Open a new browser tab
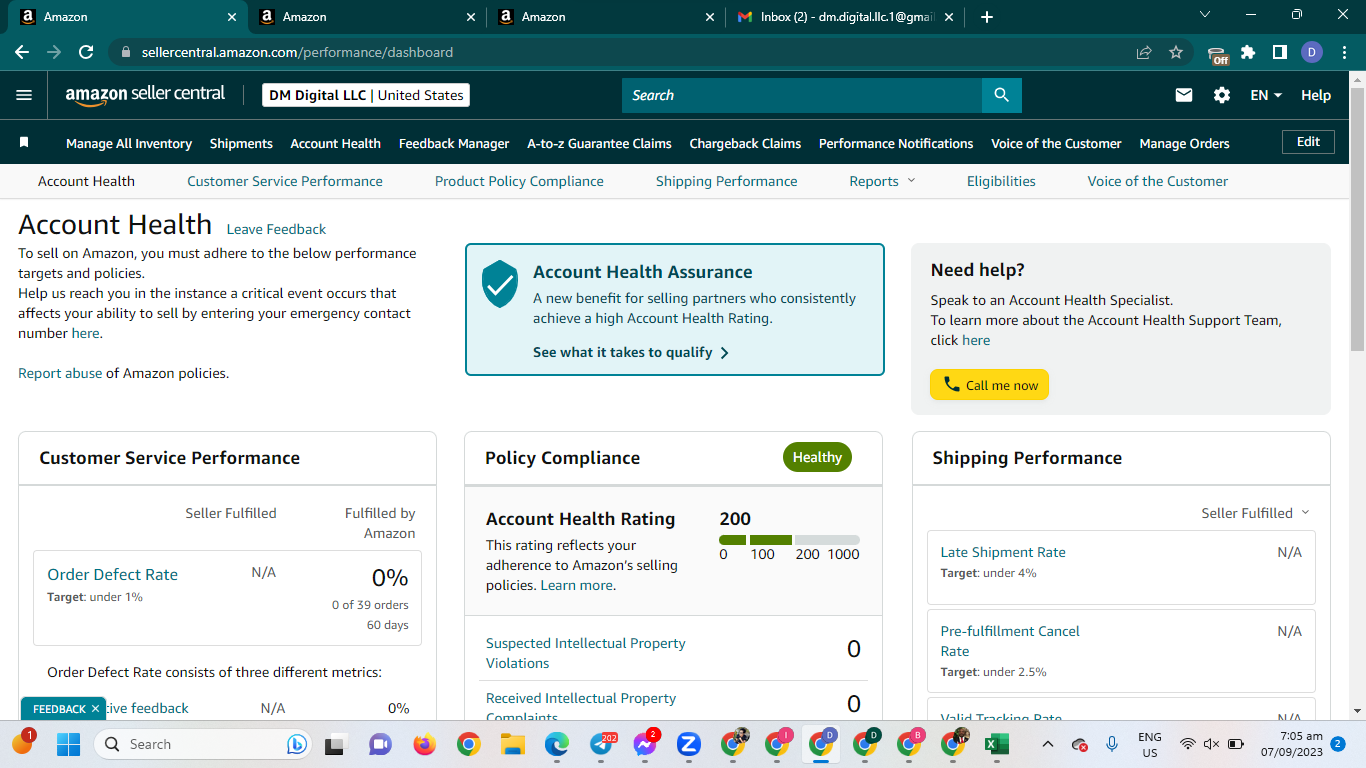The width and height of the screenshot is (1366, 768). pos(987,17)
